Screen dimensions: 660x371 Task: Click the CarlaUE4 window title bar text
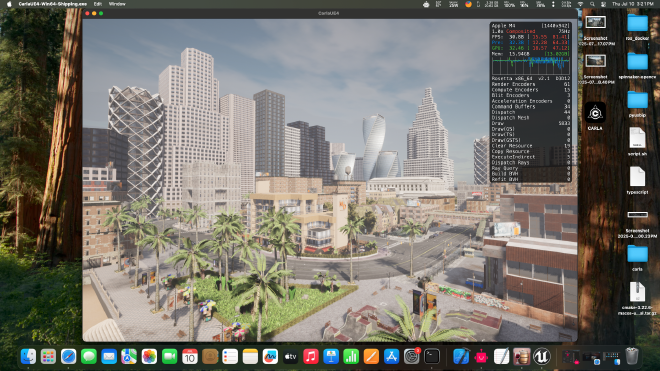tap(328, 13)
